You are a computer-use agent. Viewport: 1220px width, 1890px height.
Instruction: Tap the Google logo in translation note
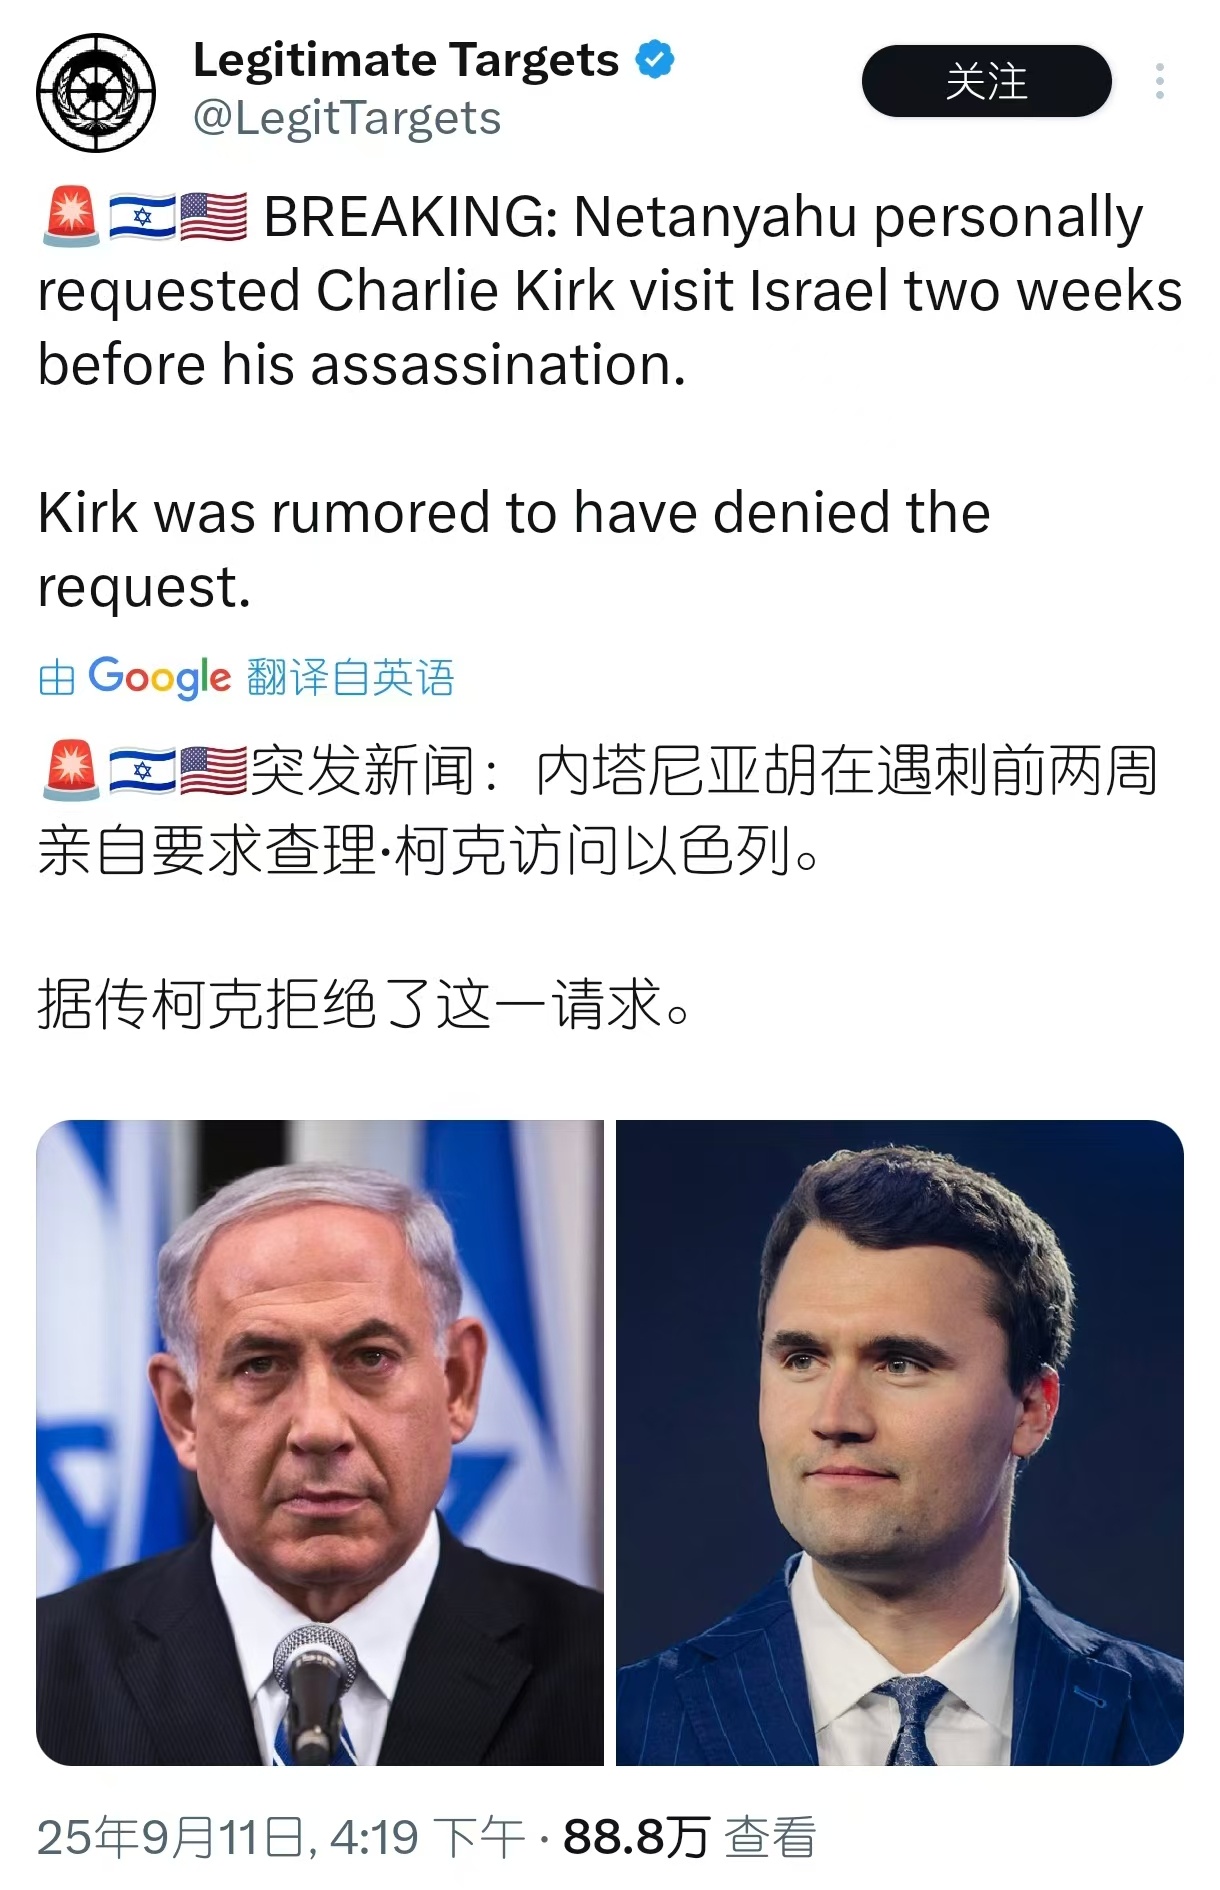click(x=159, y=678)
